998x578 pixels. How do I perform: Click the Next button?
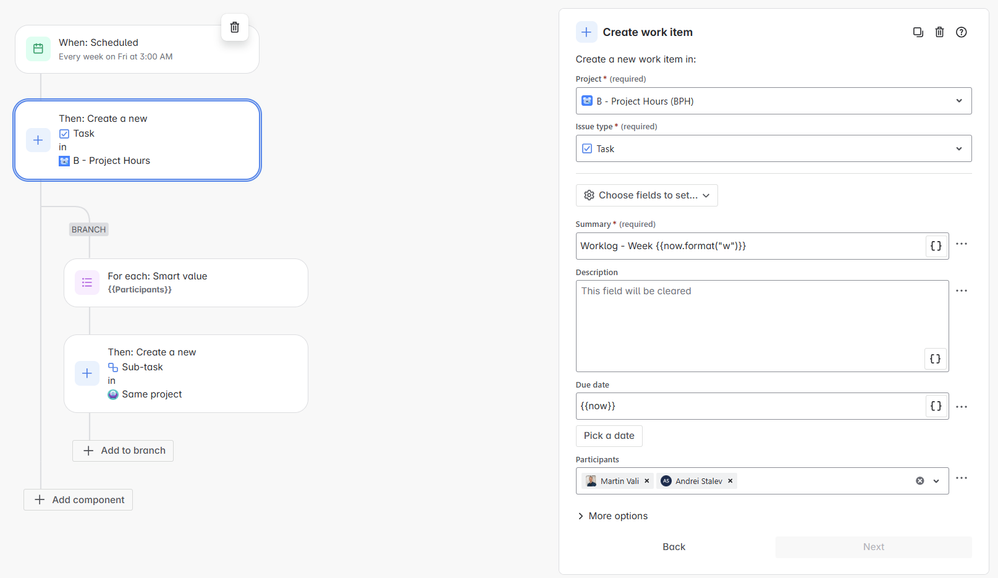pyautogui.click(x=873, y=547)
